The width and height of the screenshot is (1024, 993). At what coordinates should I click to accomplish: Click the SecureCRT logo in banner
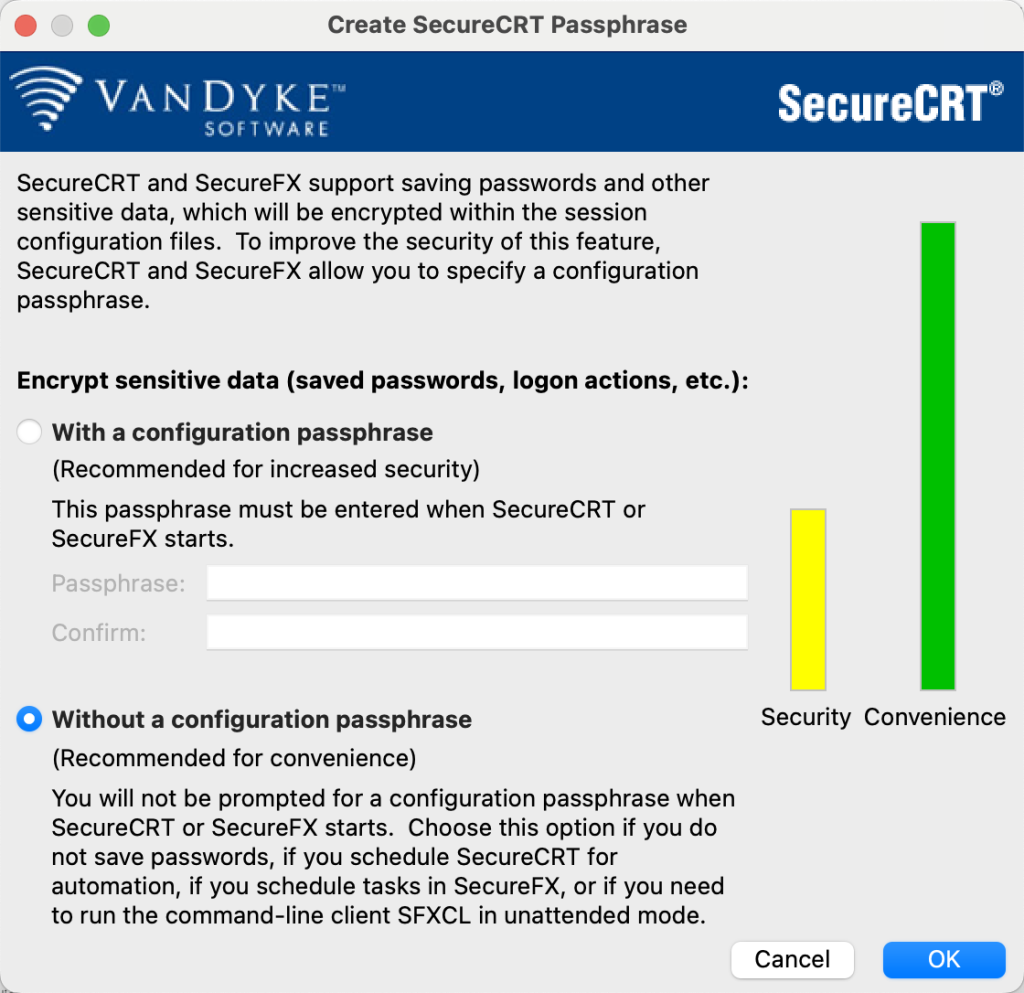[x=890, y=102]
